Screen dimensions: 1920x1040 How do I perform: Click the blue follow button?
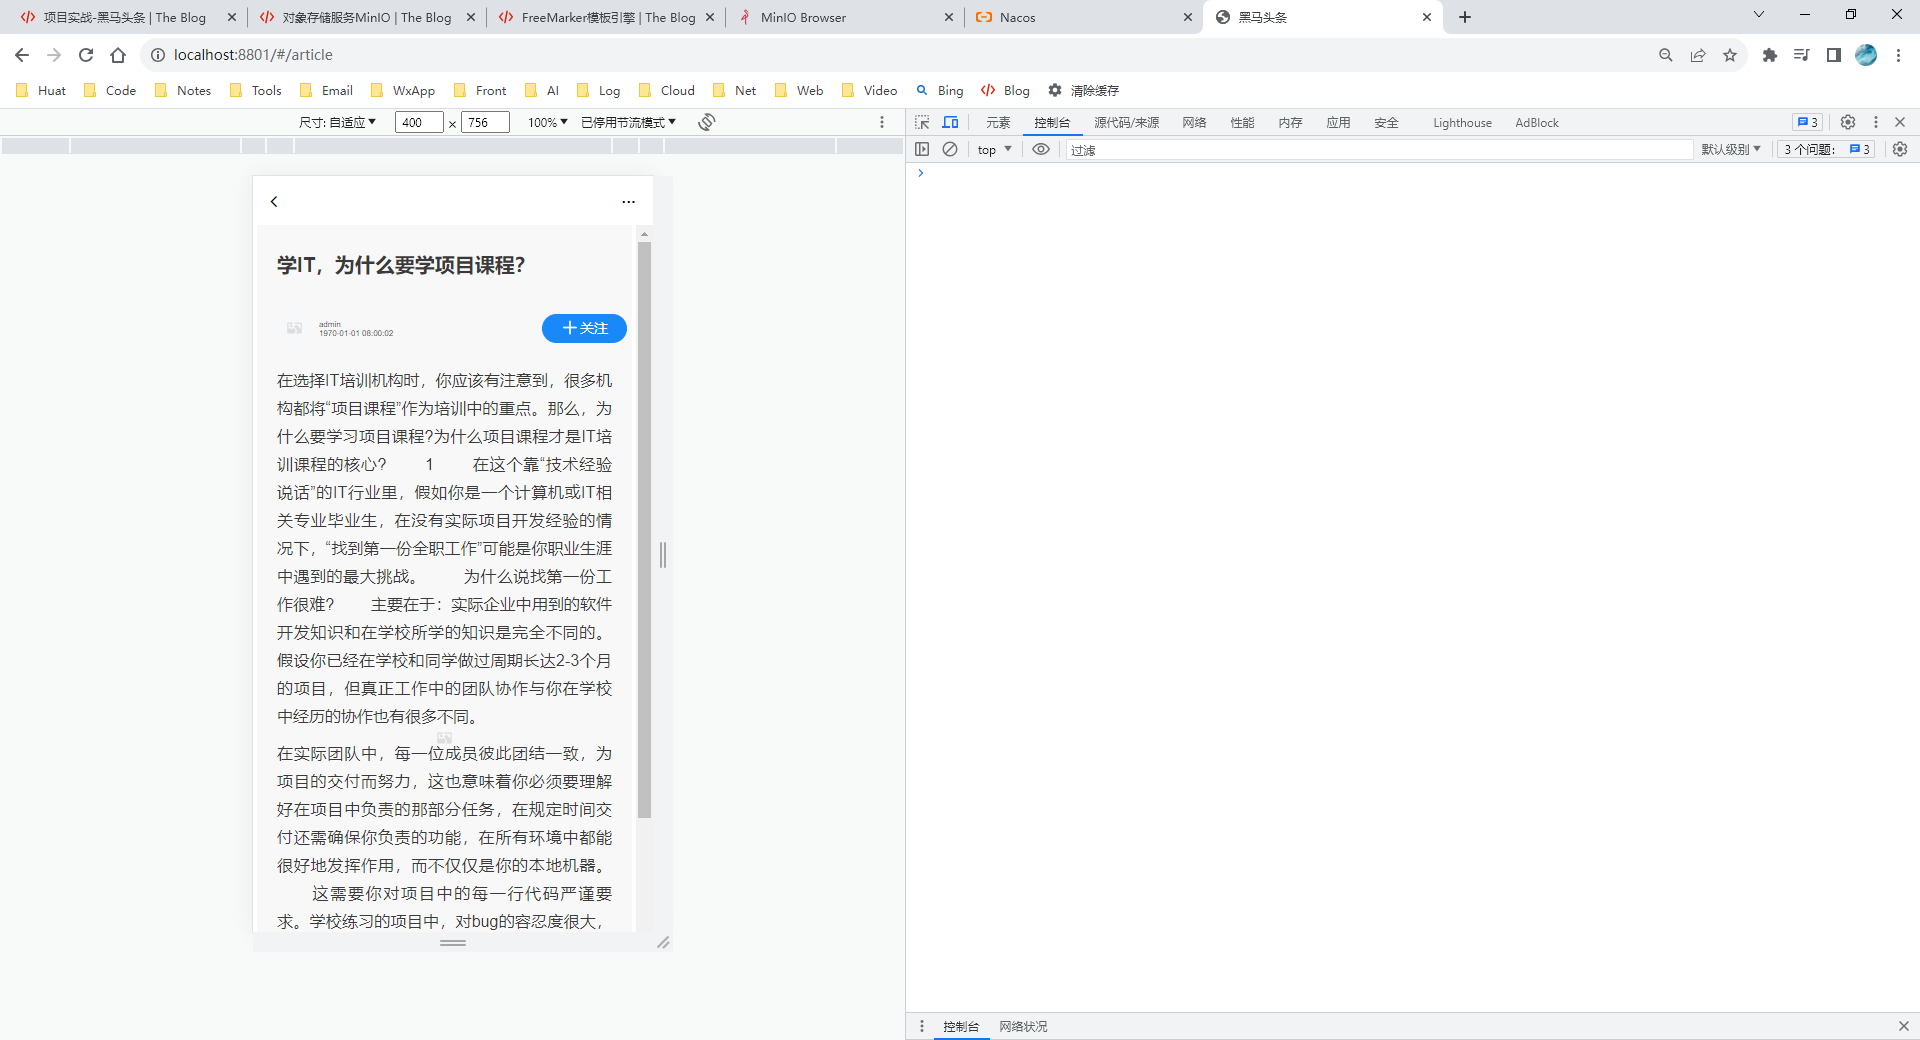pyautogui.click(x=584, y=328)
